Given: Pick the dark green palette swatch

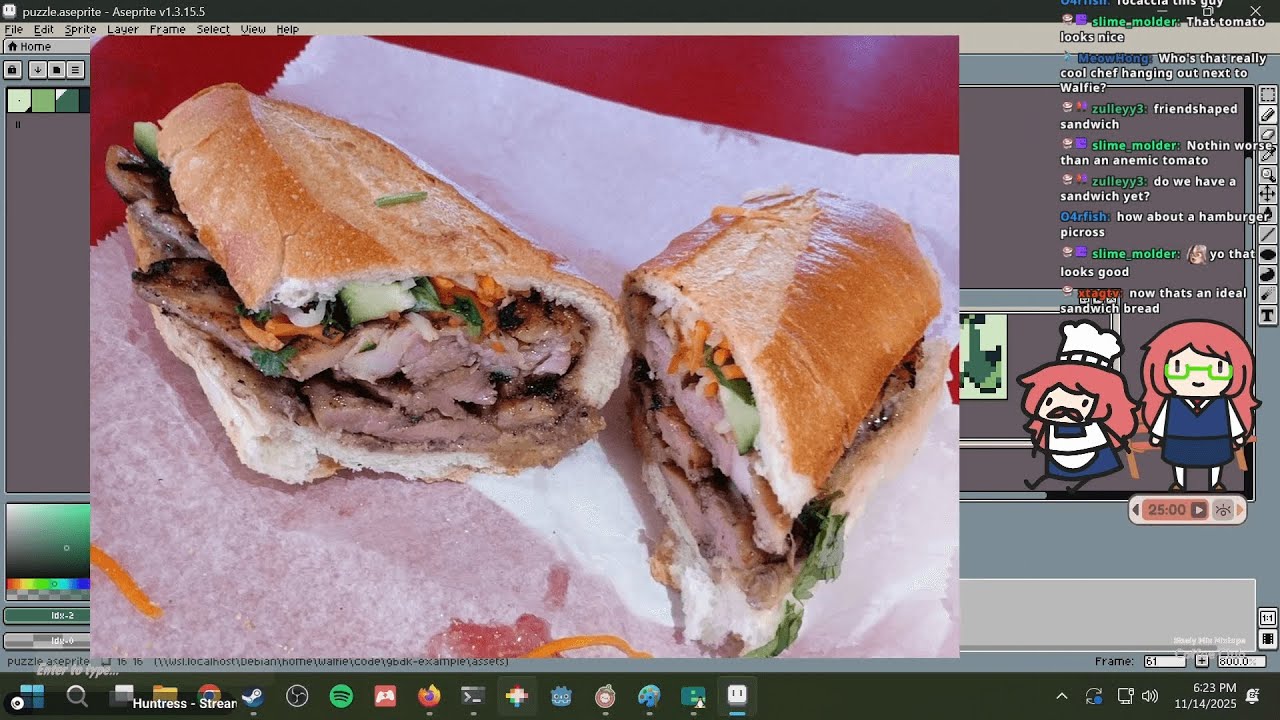Looking at the screenshot, I should tap(67, 100).
